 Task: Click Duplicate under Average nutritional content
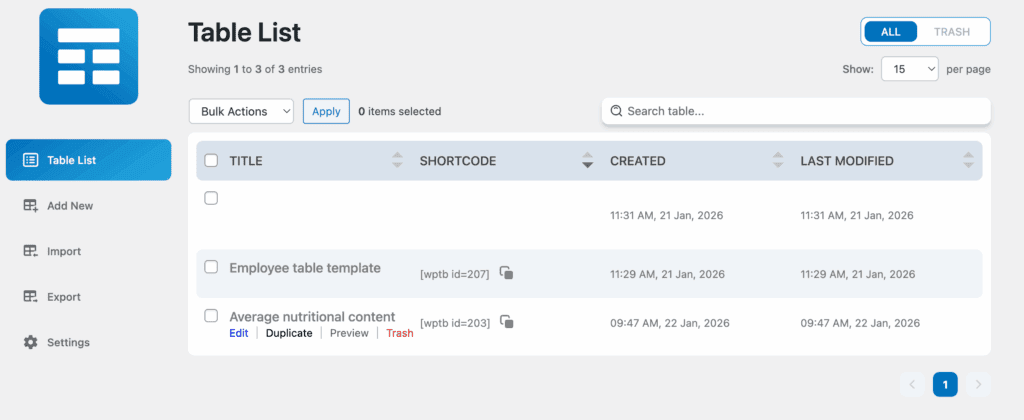tap(289, 333)
